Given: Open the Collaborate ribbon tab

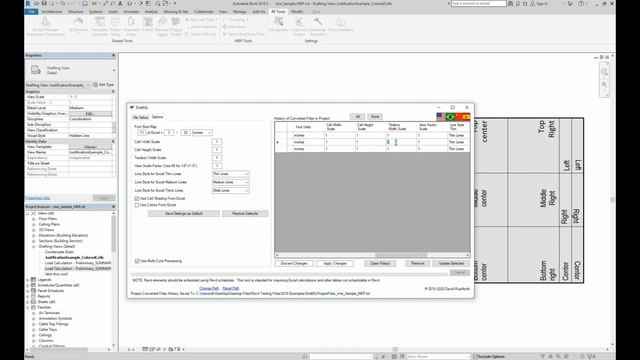Looking at the screenshot, I should click(x=204, y=12).
